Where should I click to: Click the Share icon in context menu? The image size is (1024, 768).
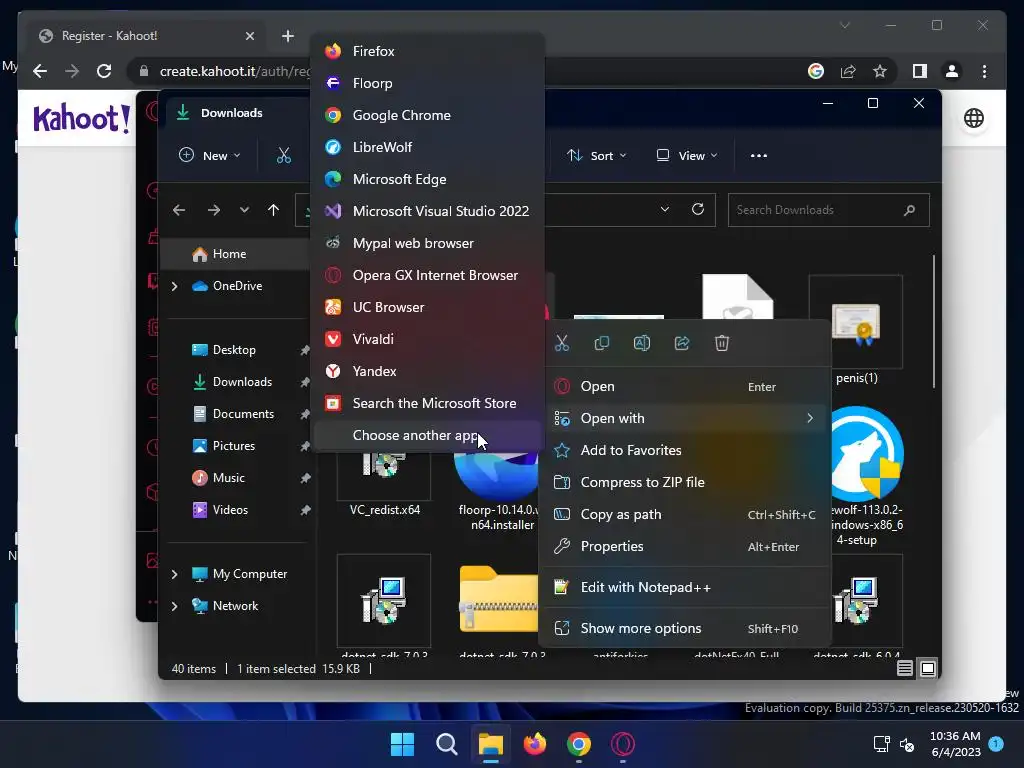pyautogui.click(x=682, y=343)
